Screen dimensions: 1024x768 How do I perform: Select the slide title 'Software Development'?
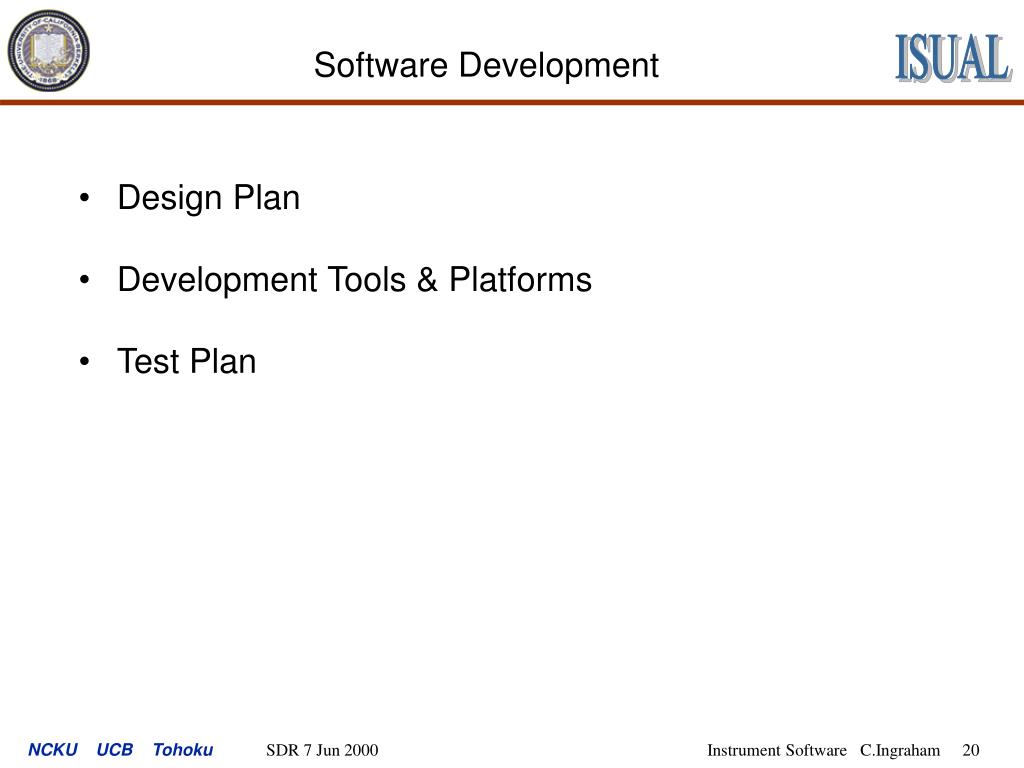[x=486, y=65]
